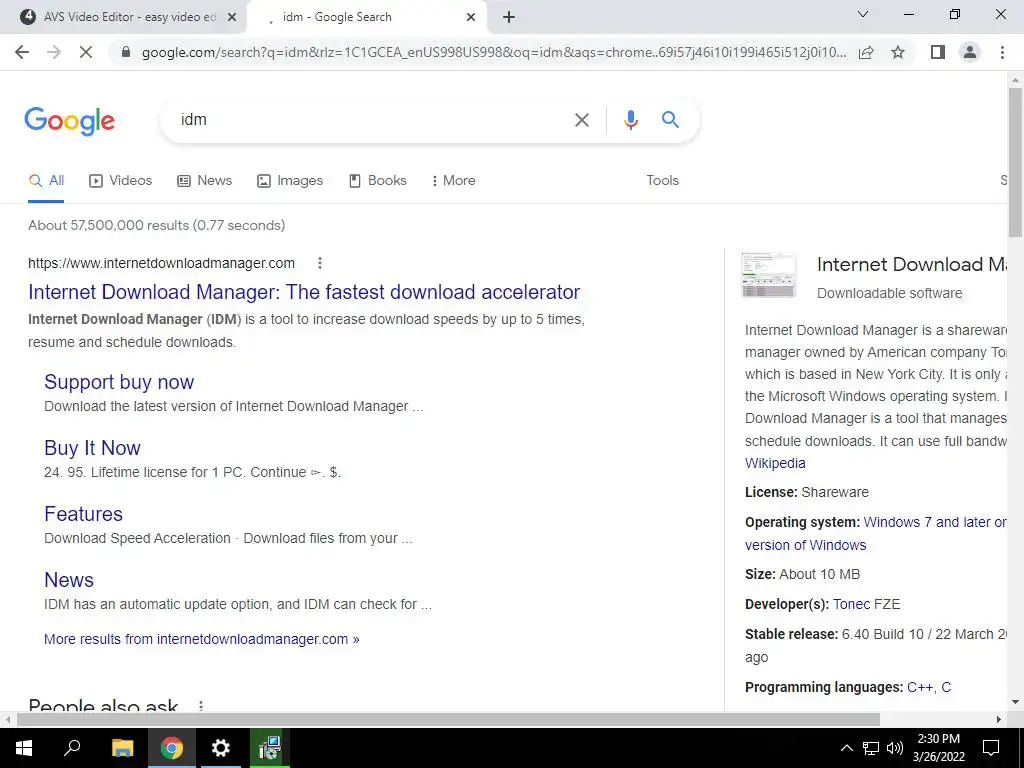Viewport: 1024px width, 768px height.
Task: Switch to Videos results tab
Action: (121, 181)
